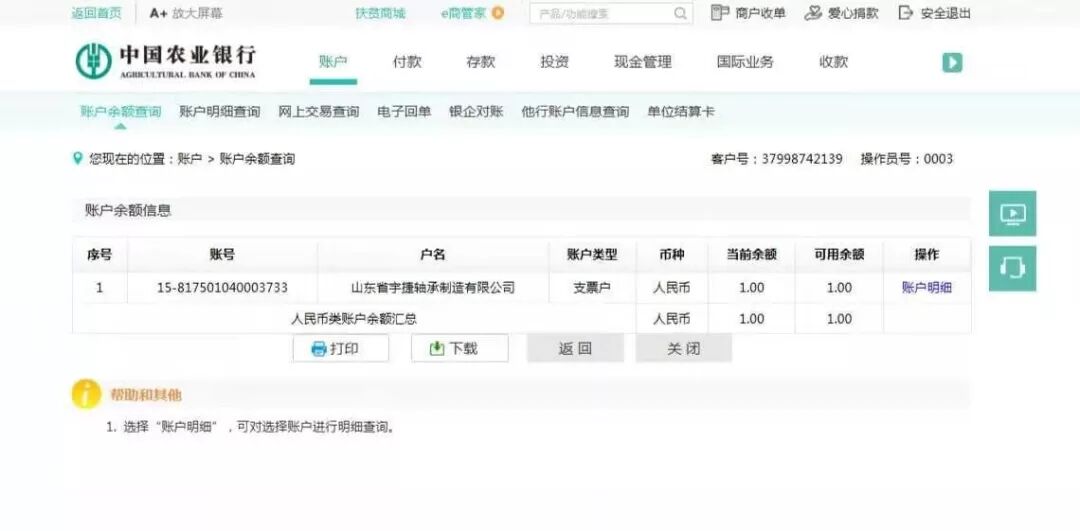
Task: Click the 关闭 button
Action: [683, 348]
